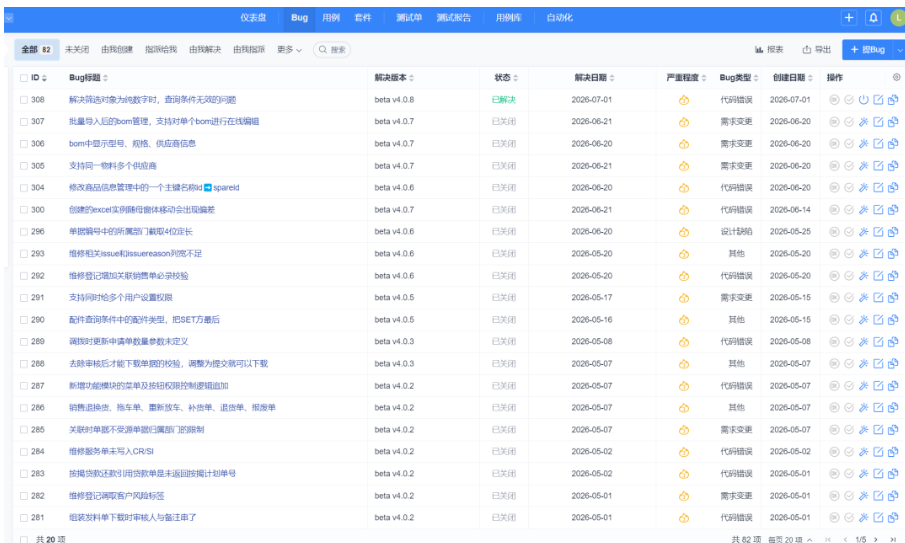Click activate wand icon for bug 305

[863, 166]
